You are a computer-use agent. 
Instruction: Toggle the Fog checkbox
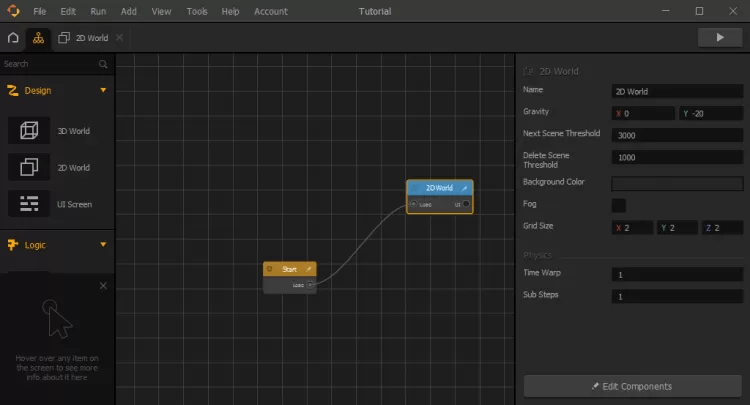click(x=619, y=205)
